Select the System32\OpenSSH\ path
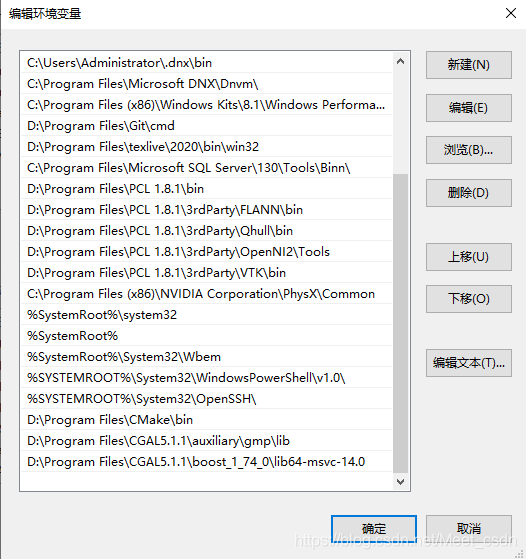 point(206,399)
